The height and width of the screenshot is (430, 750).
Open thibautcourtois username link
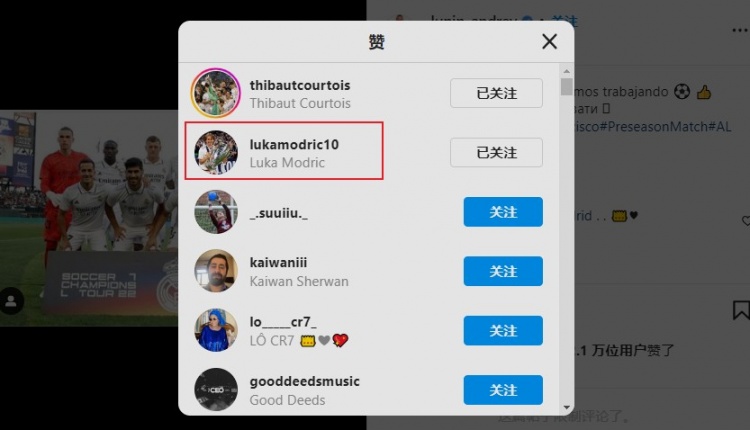300,85
